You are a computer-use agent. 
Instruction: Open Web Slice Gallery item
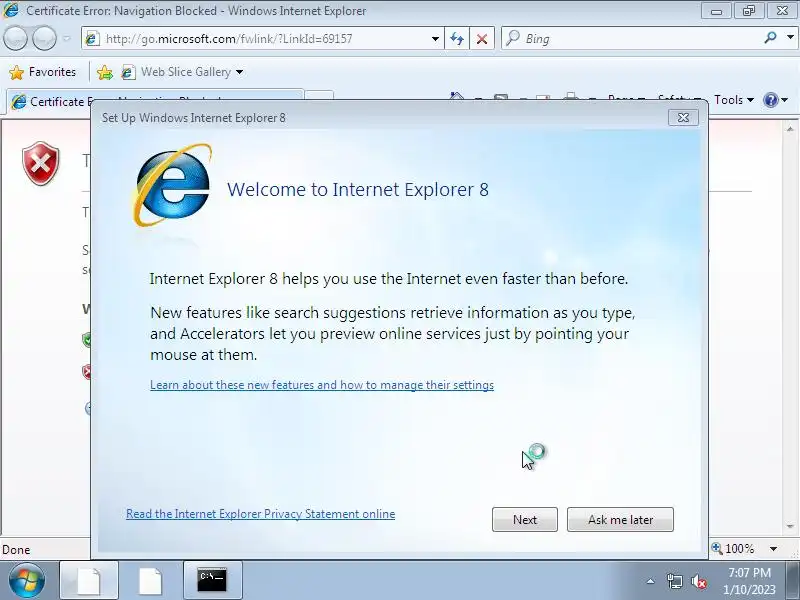(x=182, y=72)
